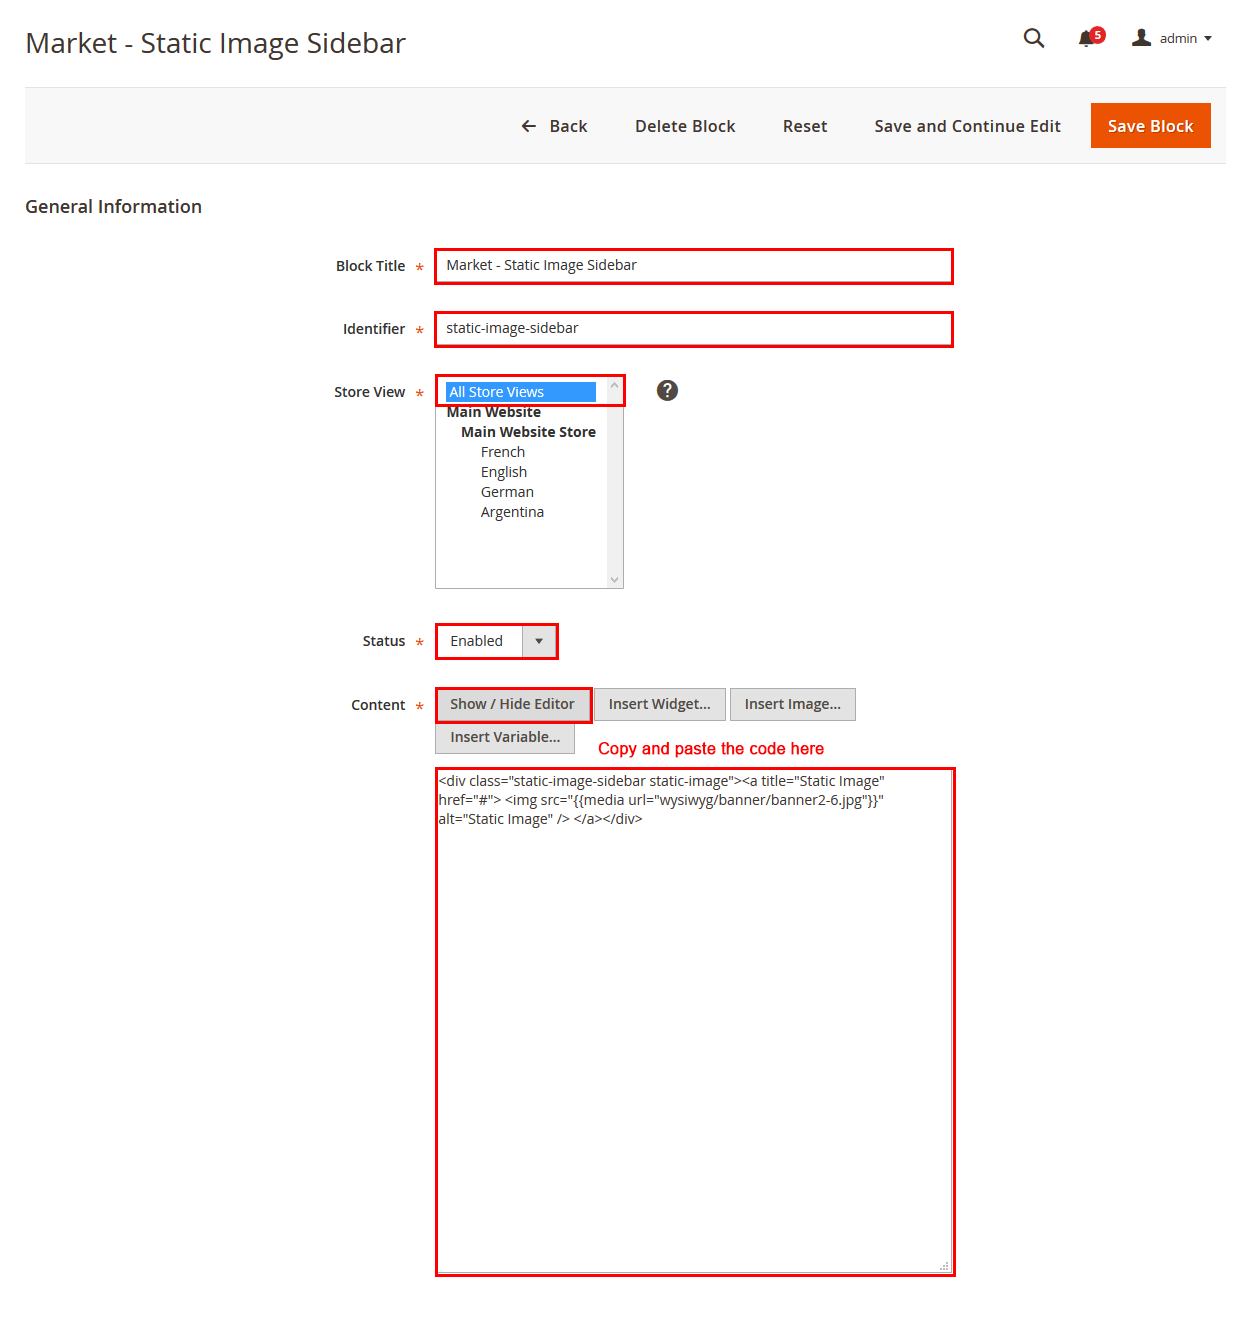Click the admin user avatar icon

pyautogui.click(x=1141, y=38)
